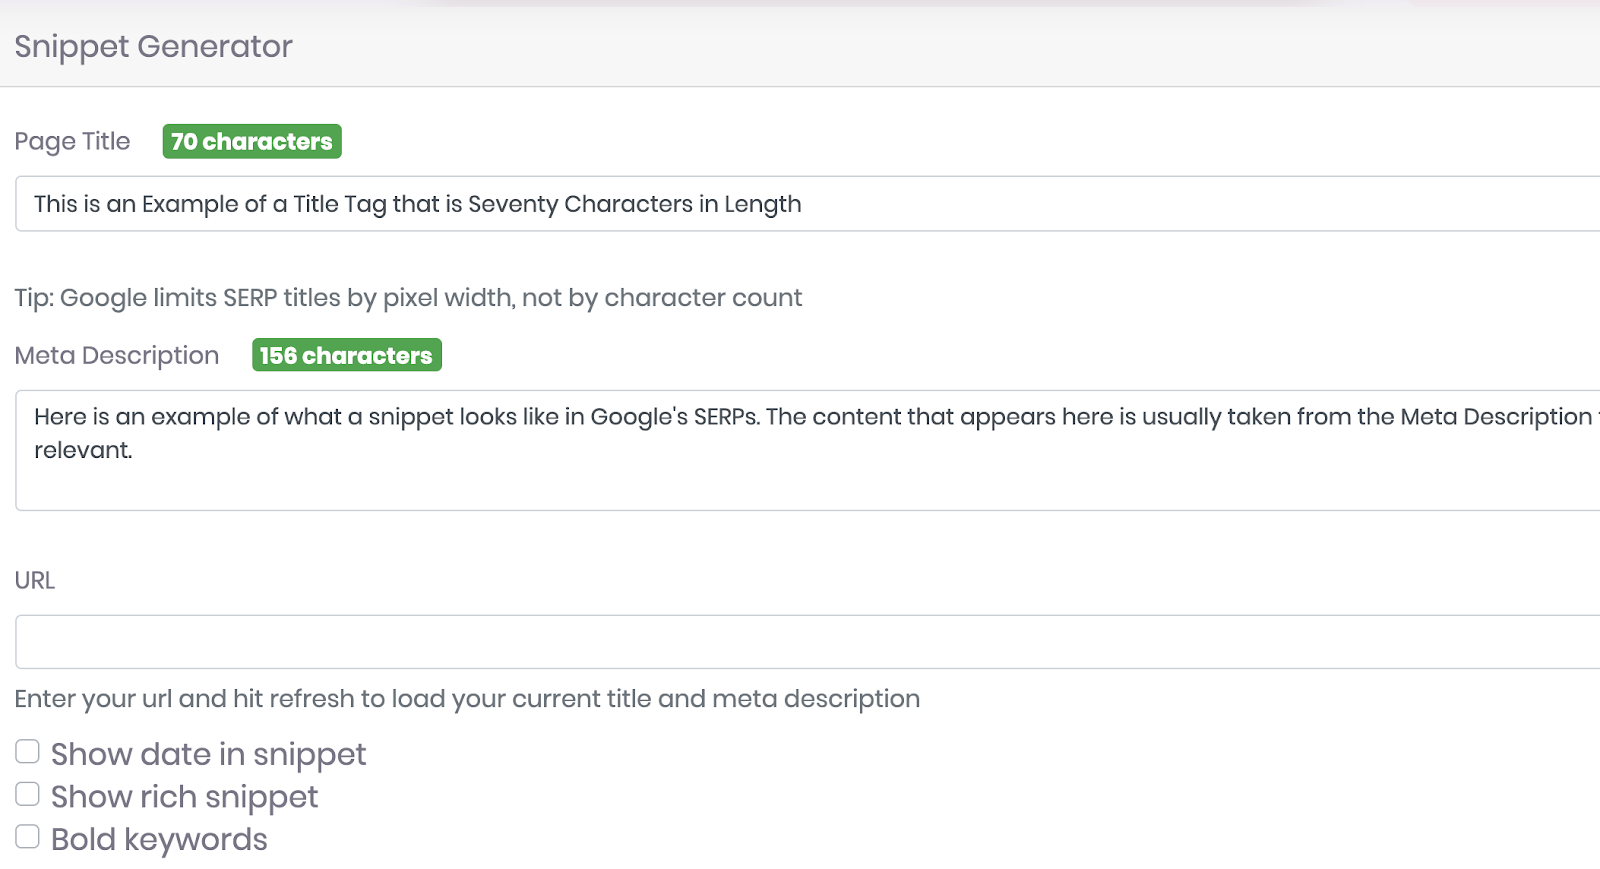Viewport: 1600px width, 869px height.
Task: Click the "Bold keywords" label text
Action: (159, 839)
